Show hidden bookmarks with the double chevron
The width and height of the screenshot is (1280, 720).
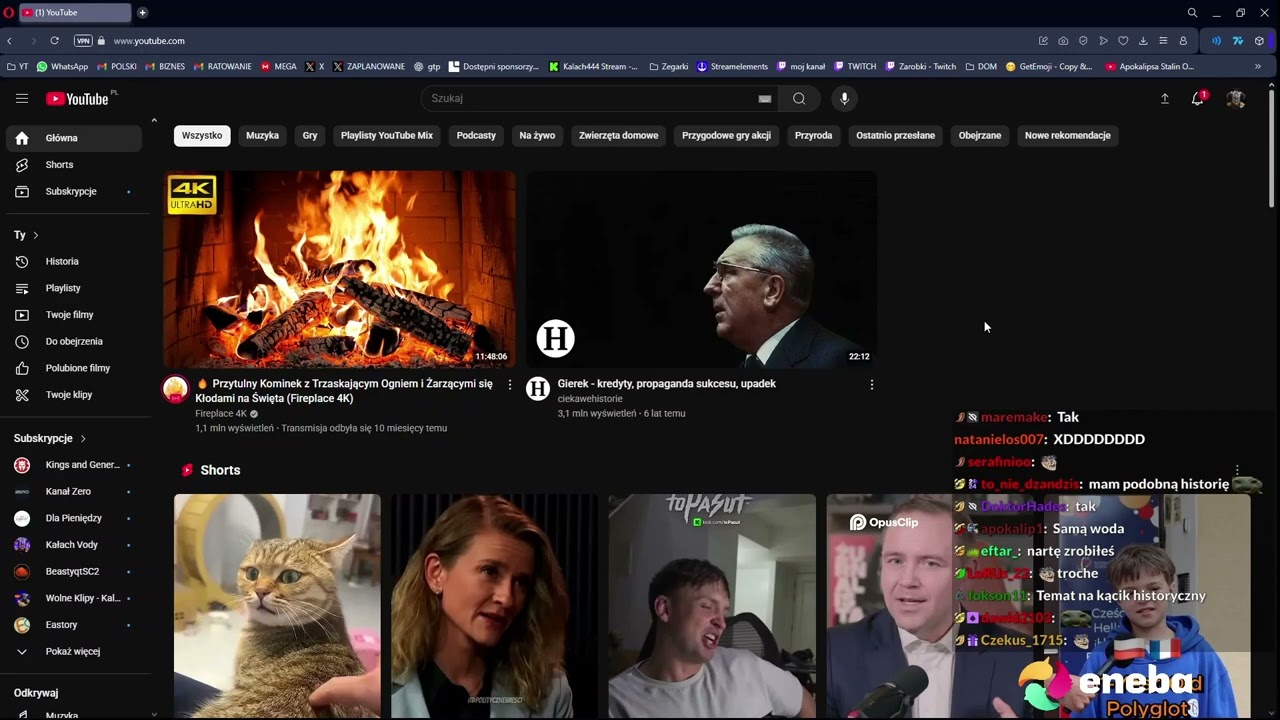tap(1258, 67)
